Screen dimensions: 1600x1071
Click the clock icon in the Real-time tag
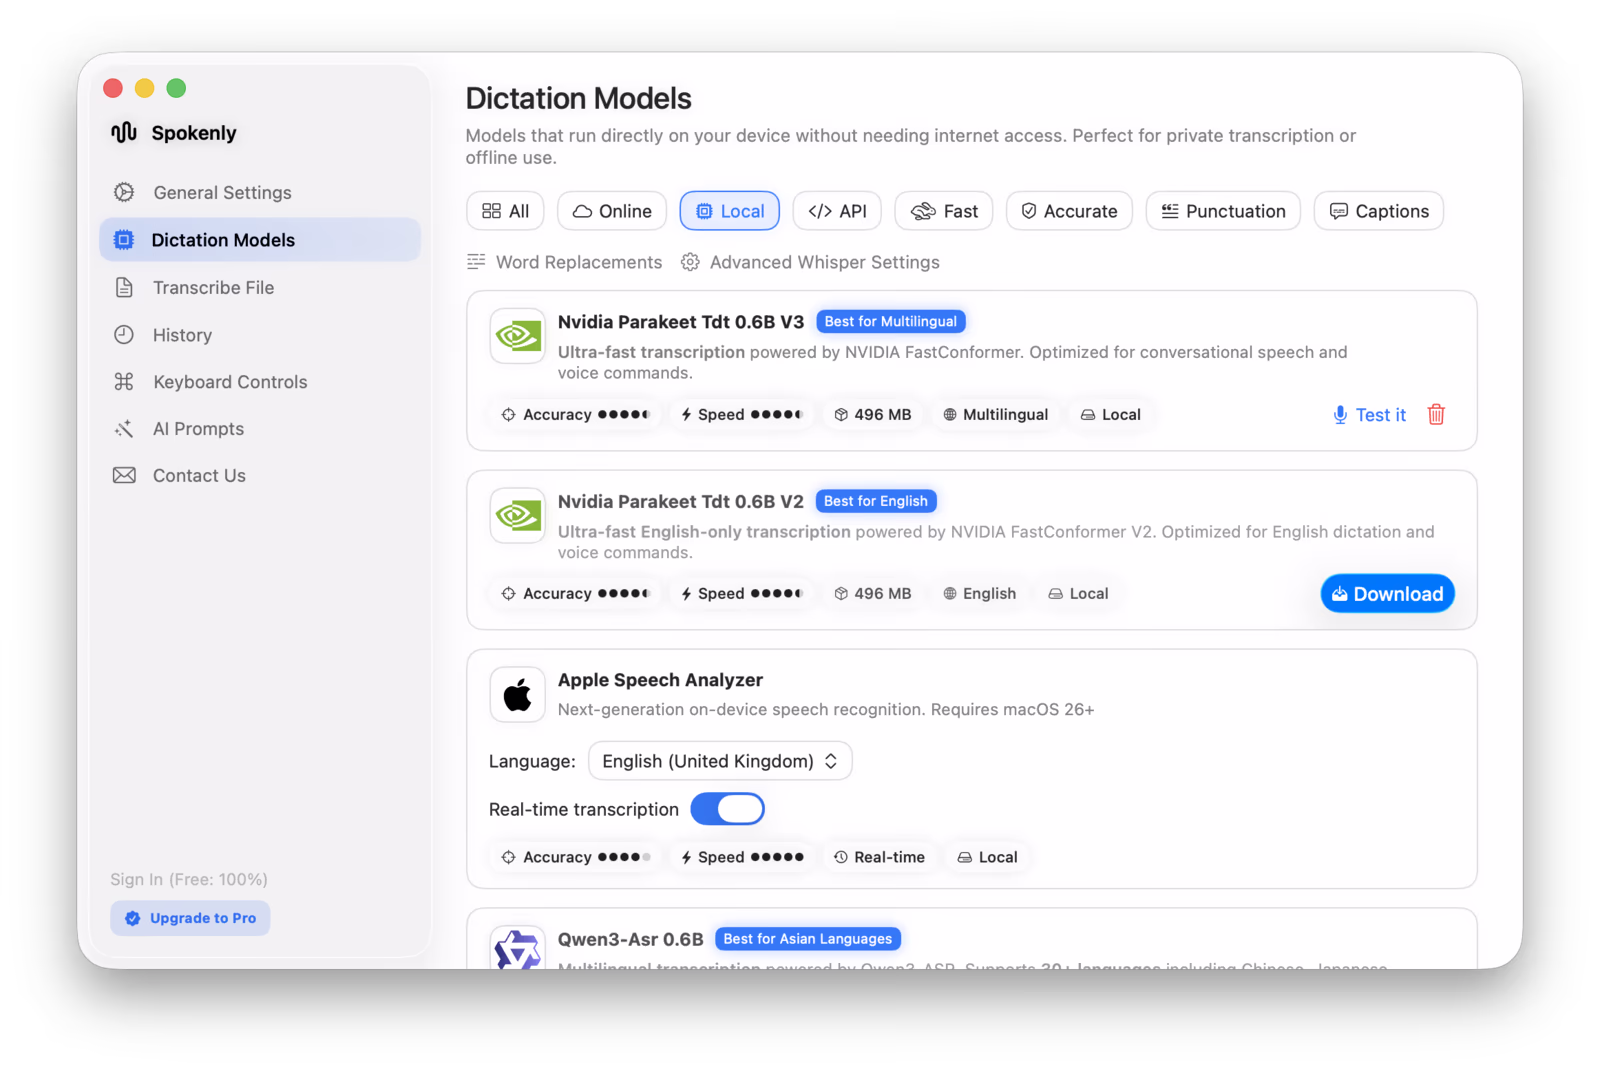pyautogui.click(x=841, y=857)
